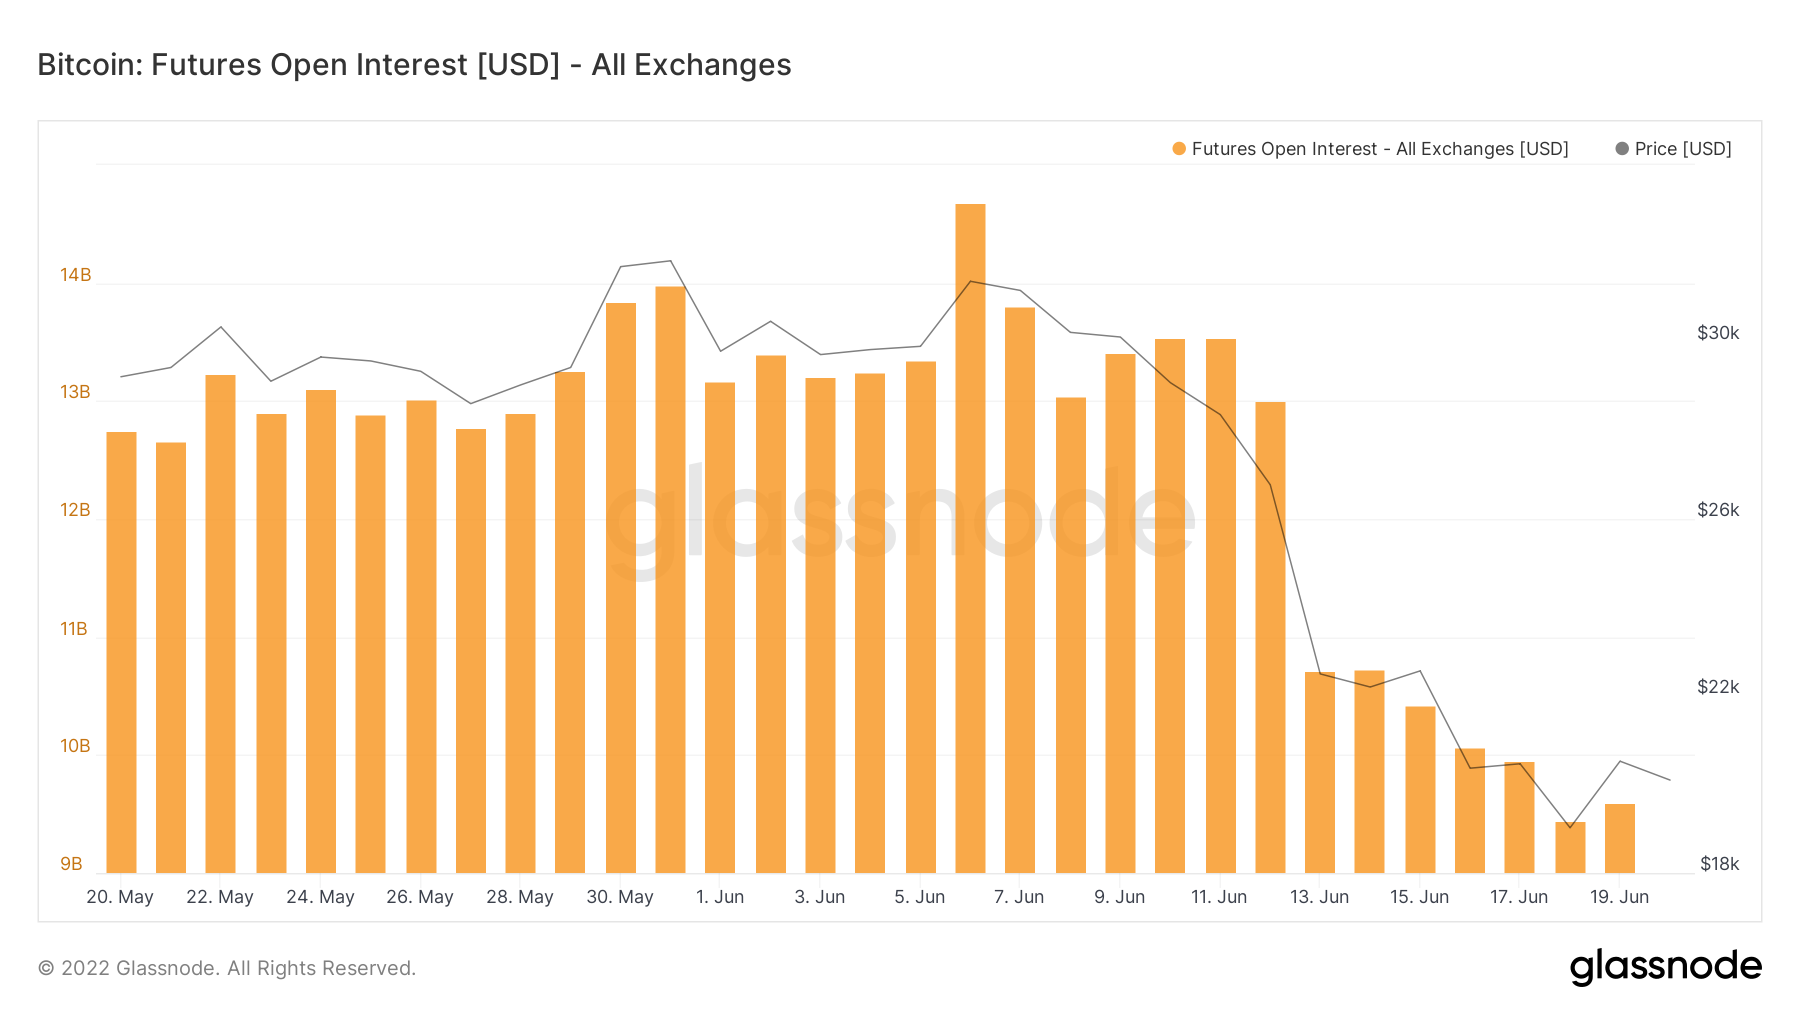The width and height of the screenshot is (1800, 1013).
Task: Click the $30k price axis label
Action: 1718,333
